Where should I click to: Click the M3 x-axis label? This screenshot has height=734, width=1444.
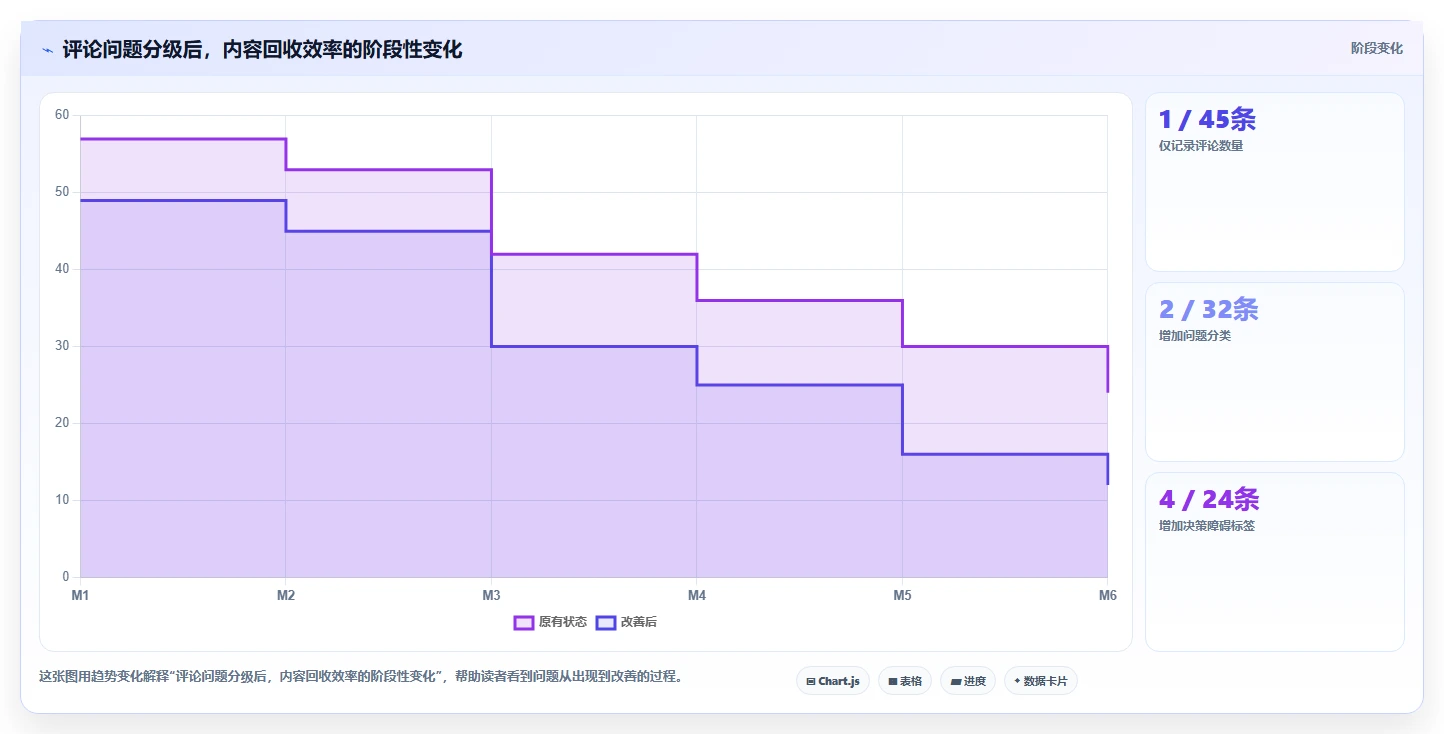click(491, 595)
